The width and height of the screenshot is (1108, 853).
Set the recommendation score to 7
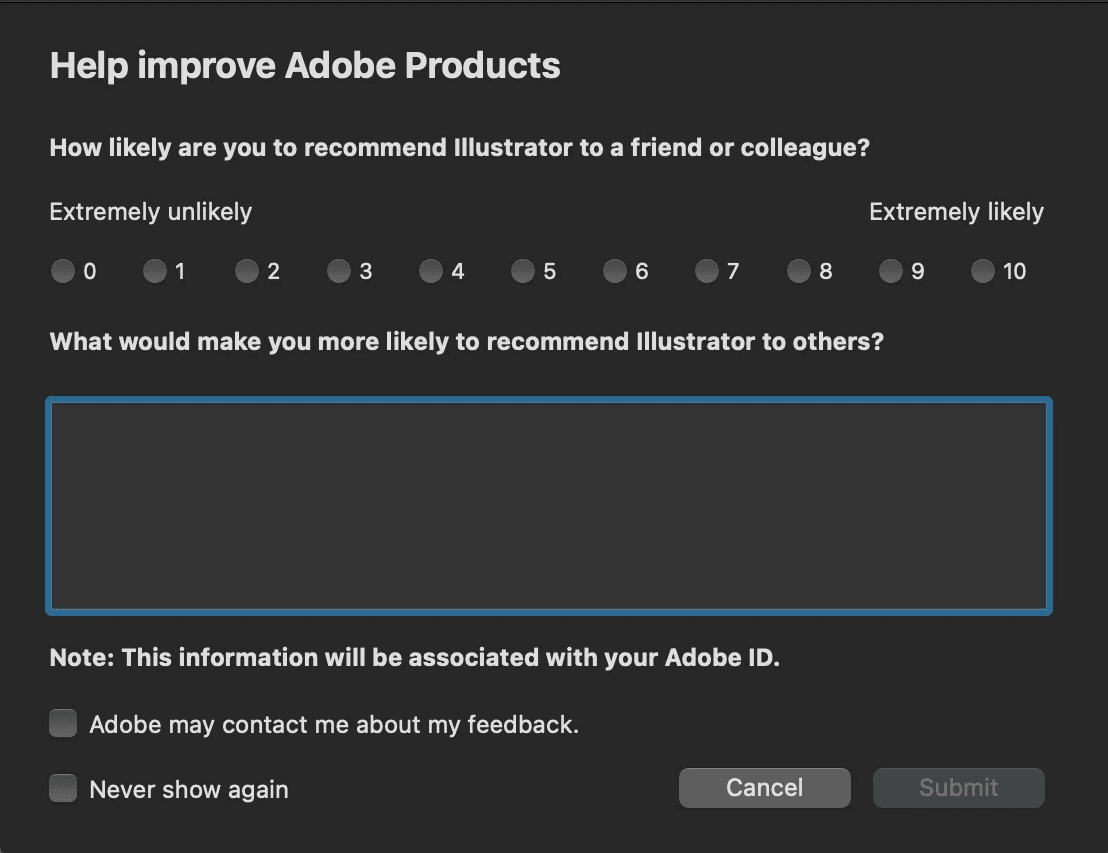coord(707,271)
